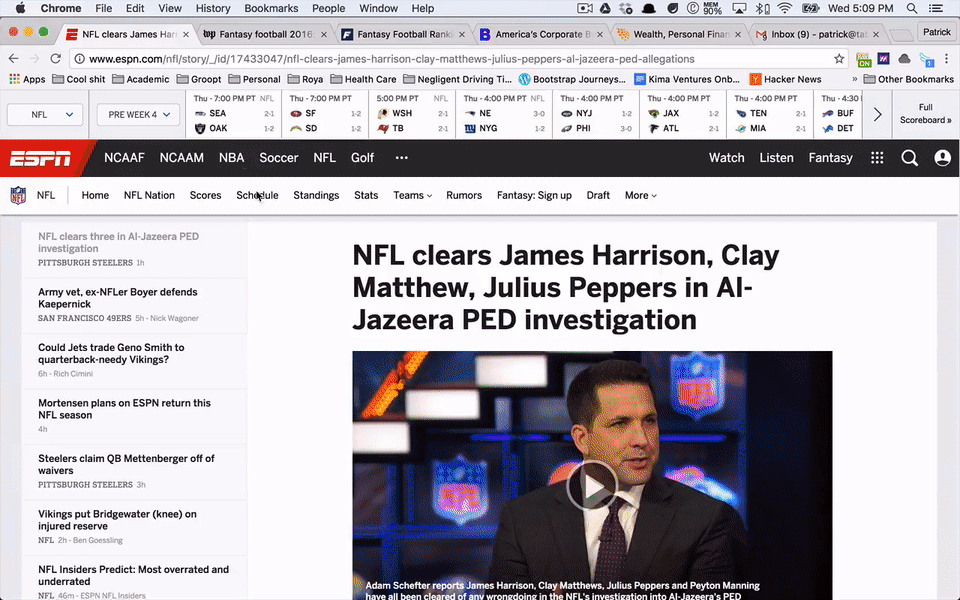Open the People menu
The width and height of the screenshot is (960, 600).
(x=328, y=8)
